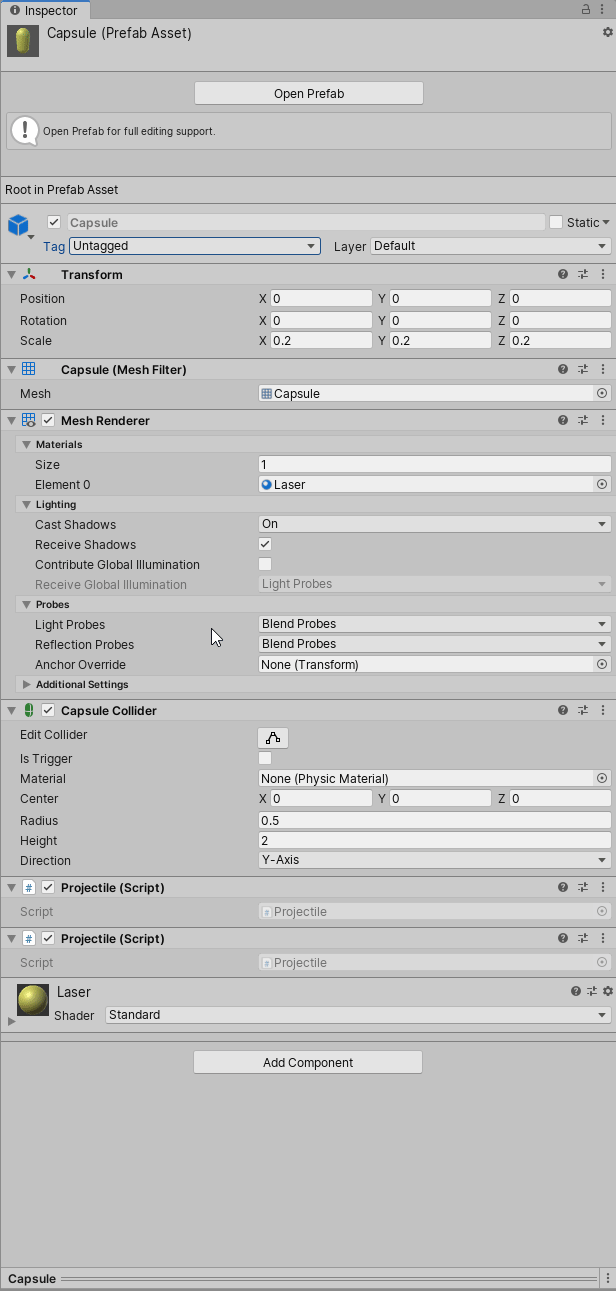Image resolution: width=616 pixels, height=1291 pixels.
Task: Open the Static dropdown arrow
Action: coord(606,223)
